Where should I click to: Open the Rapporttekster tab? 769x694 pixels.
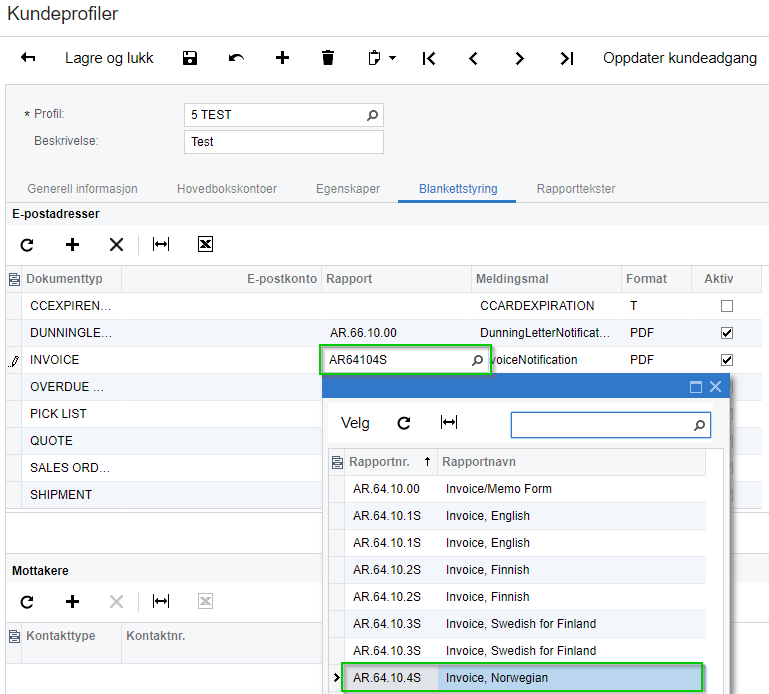[x=576, y=189]
